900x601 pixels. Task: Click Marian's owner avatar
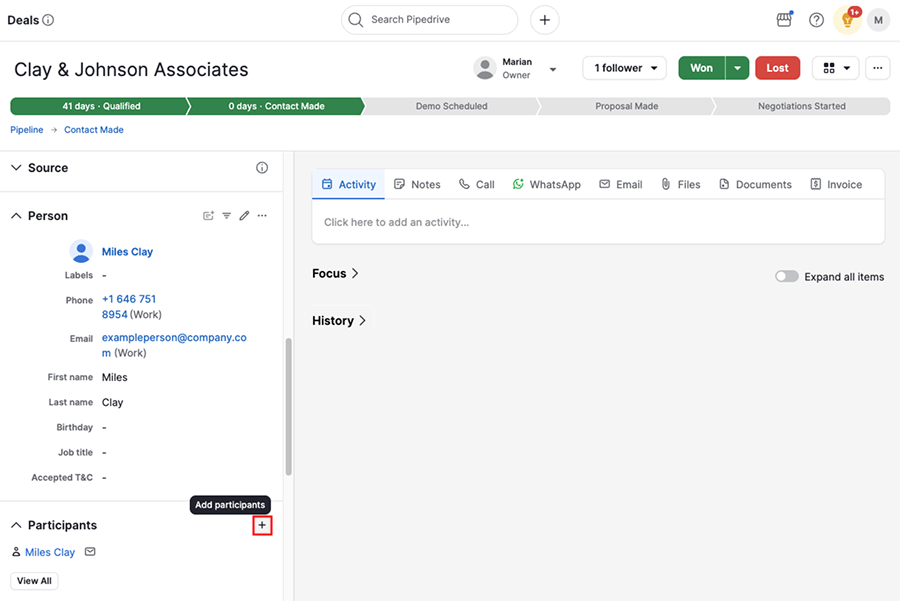click(485, 68)
